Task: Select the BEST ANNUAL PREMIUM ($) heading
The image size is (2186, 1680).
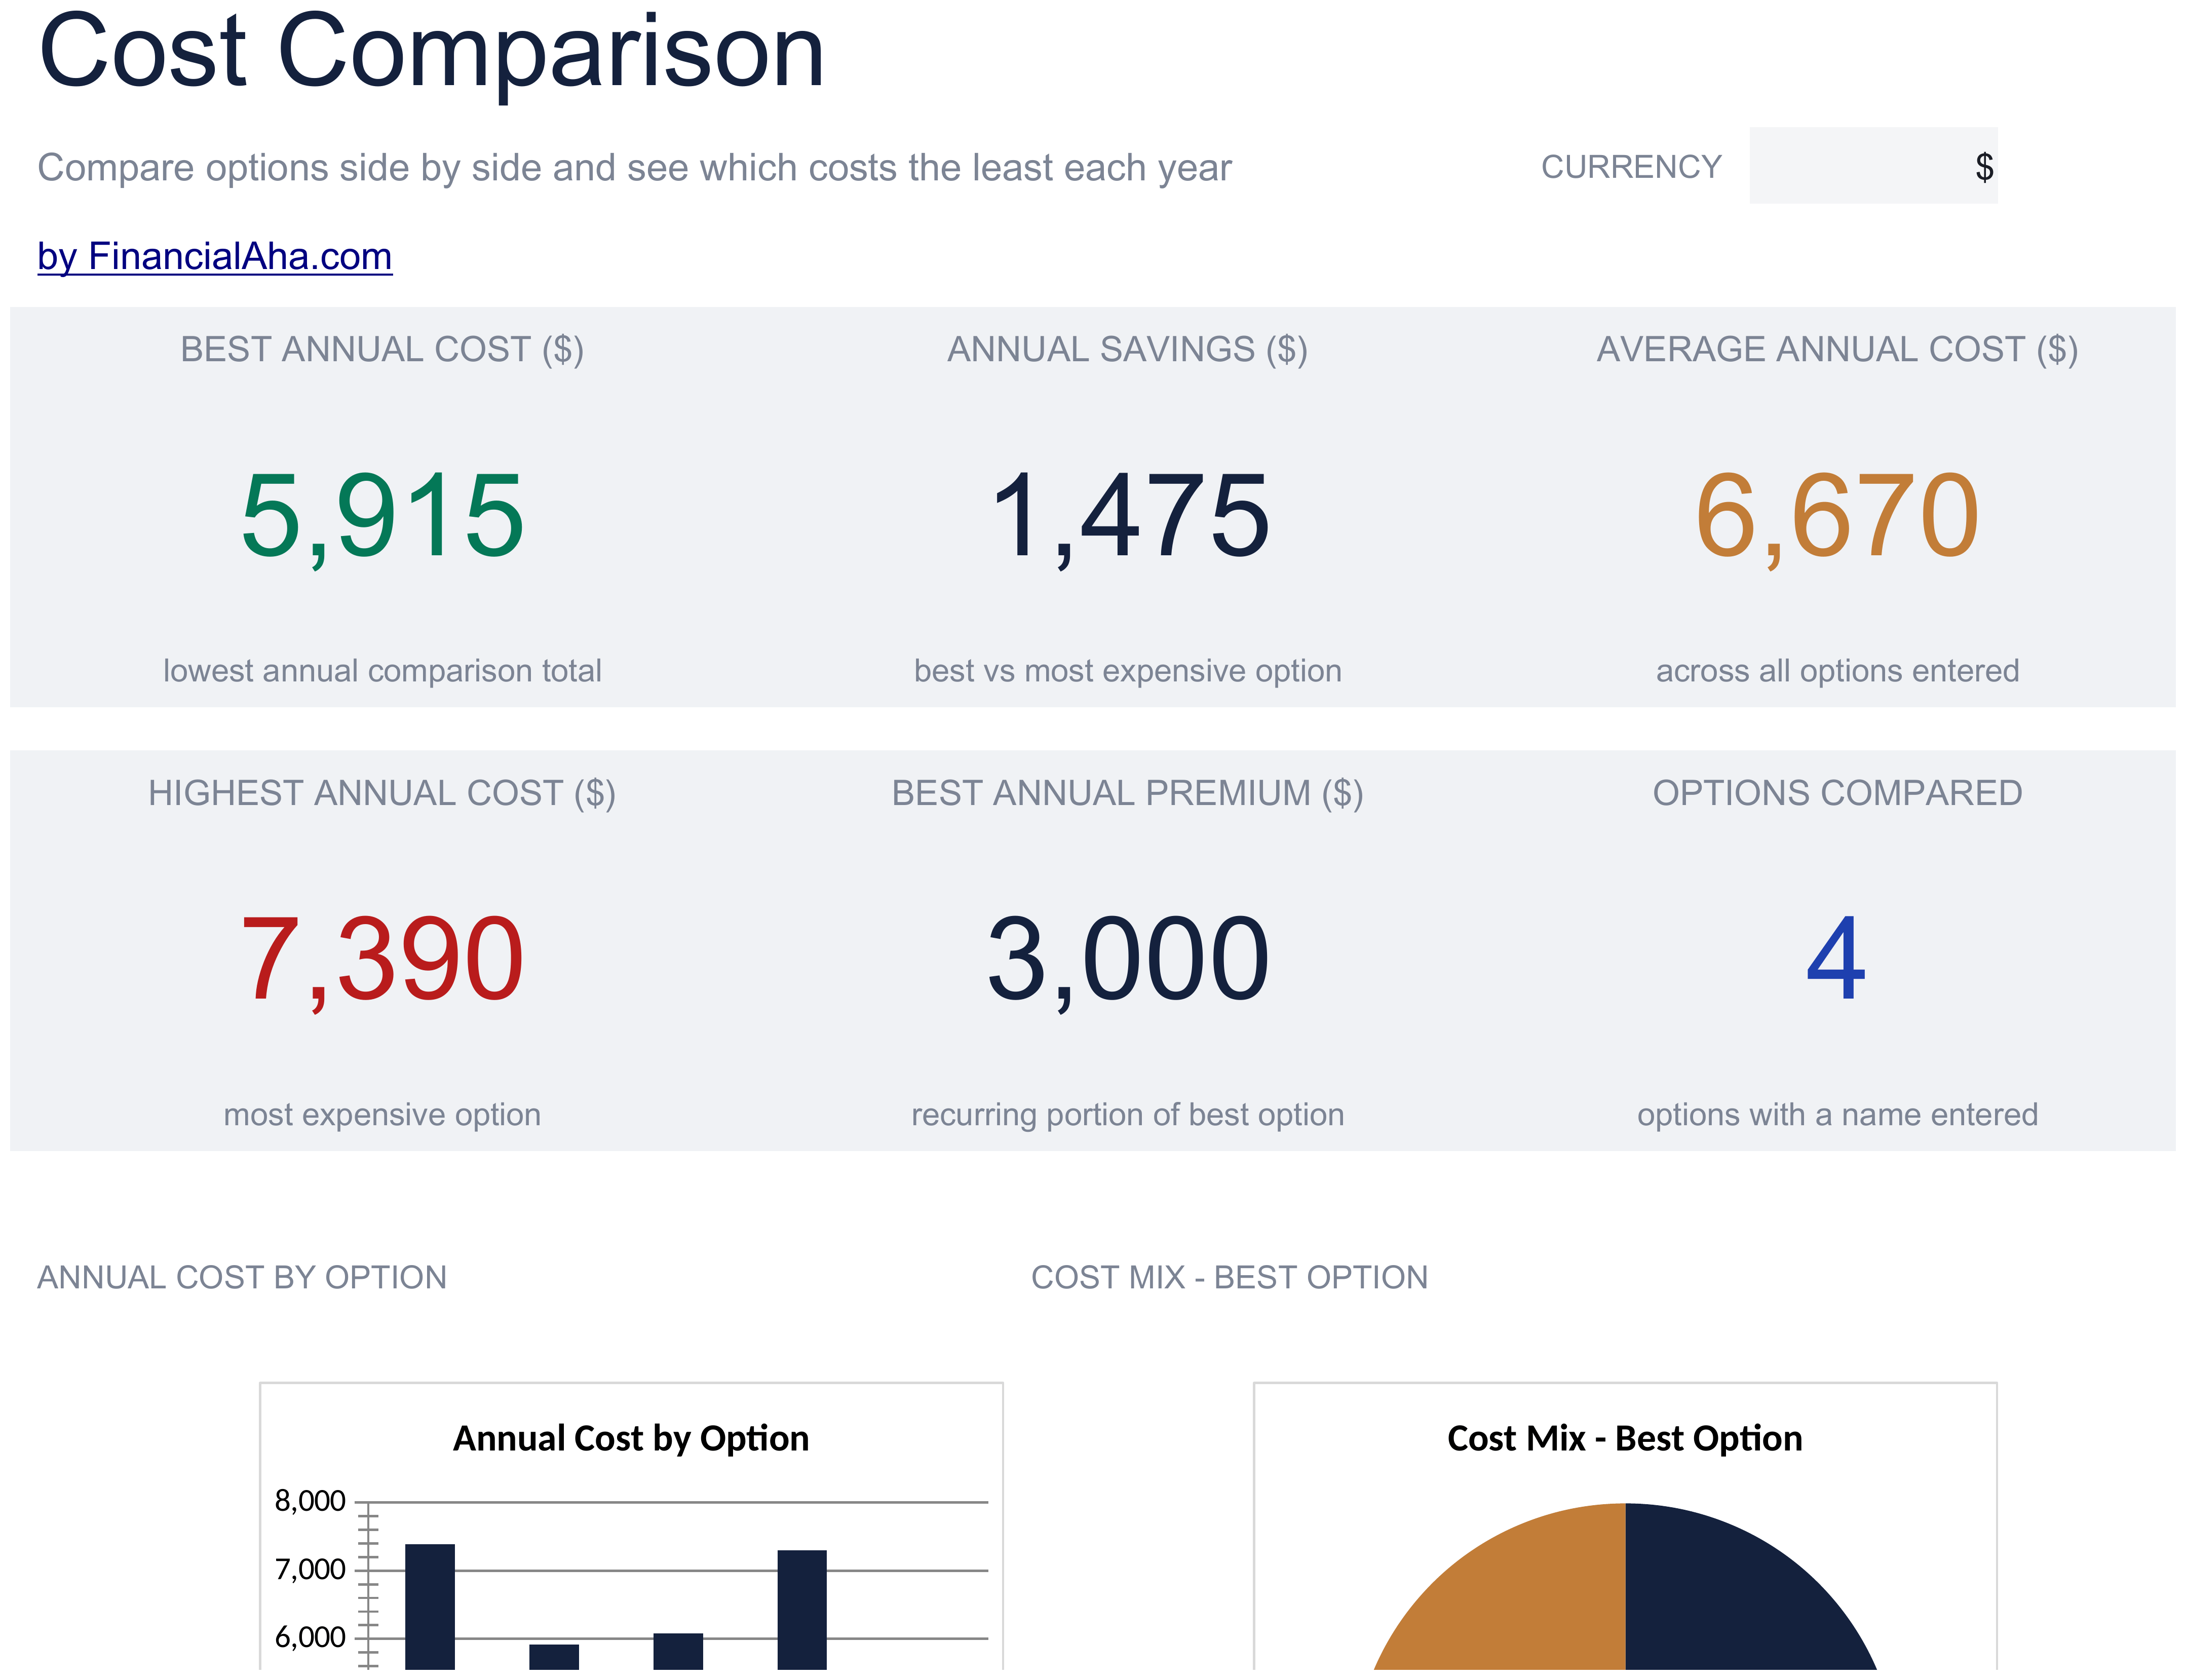Action: (1127, 793)
